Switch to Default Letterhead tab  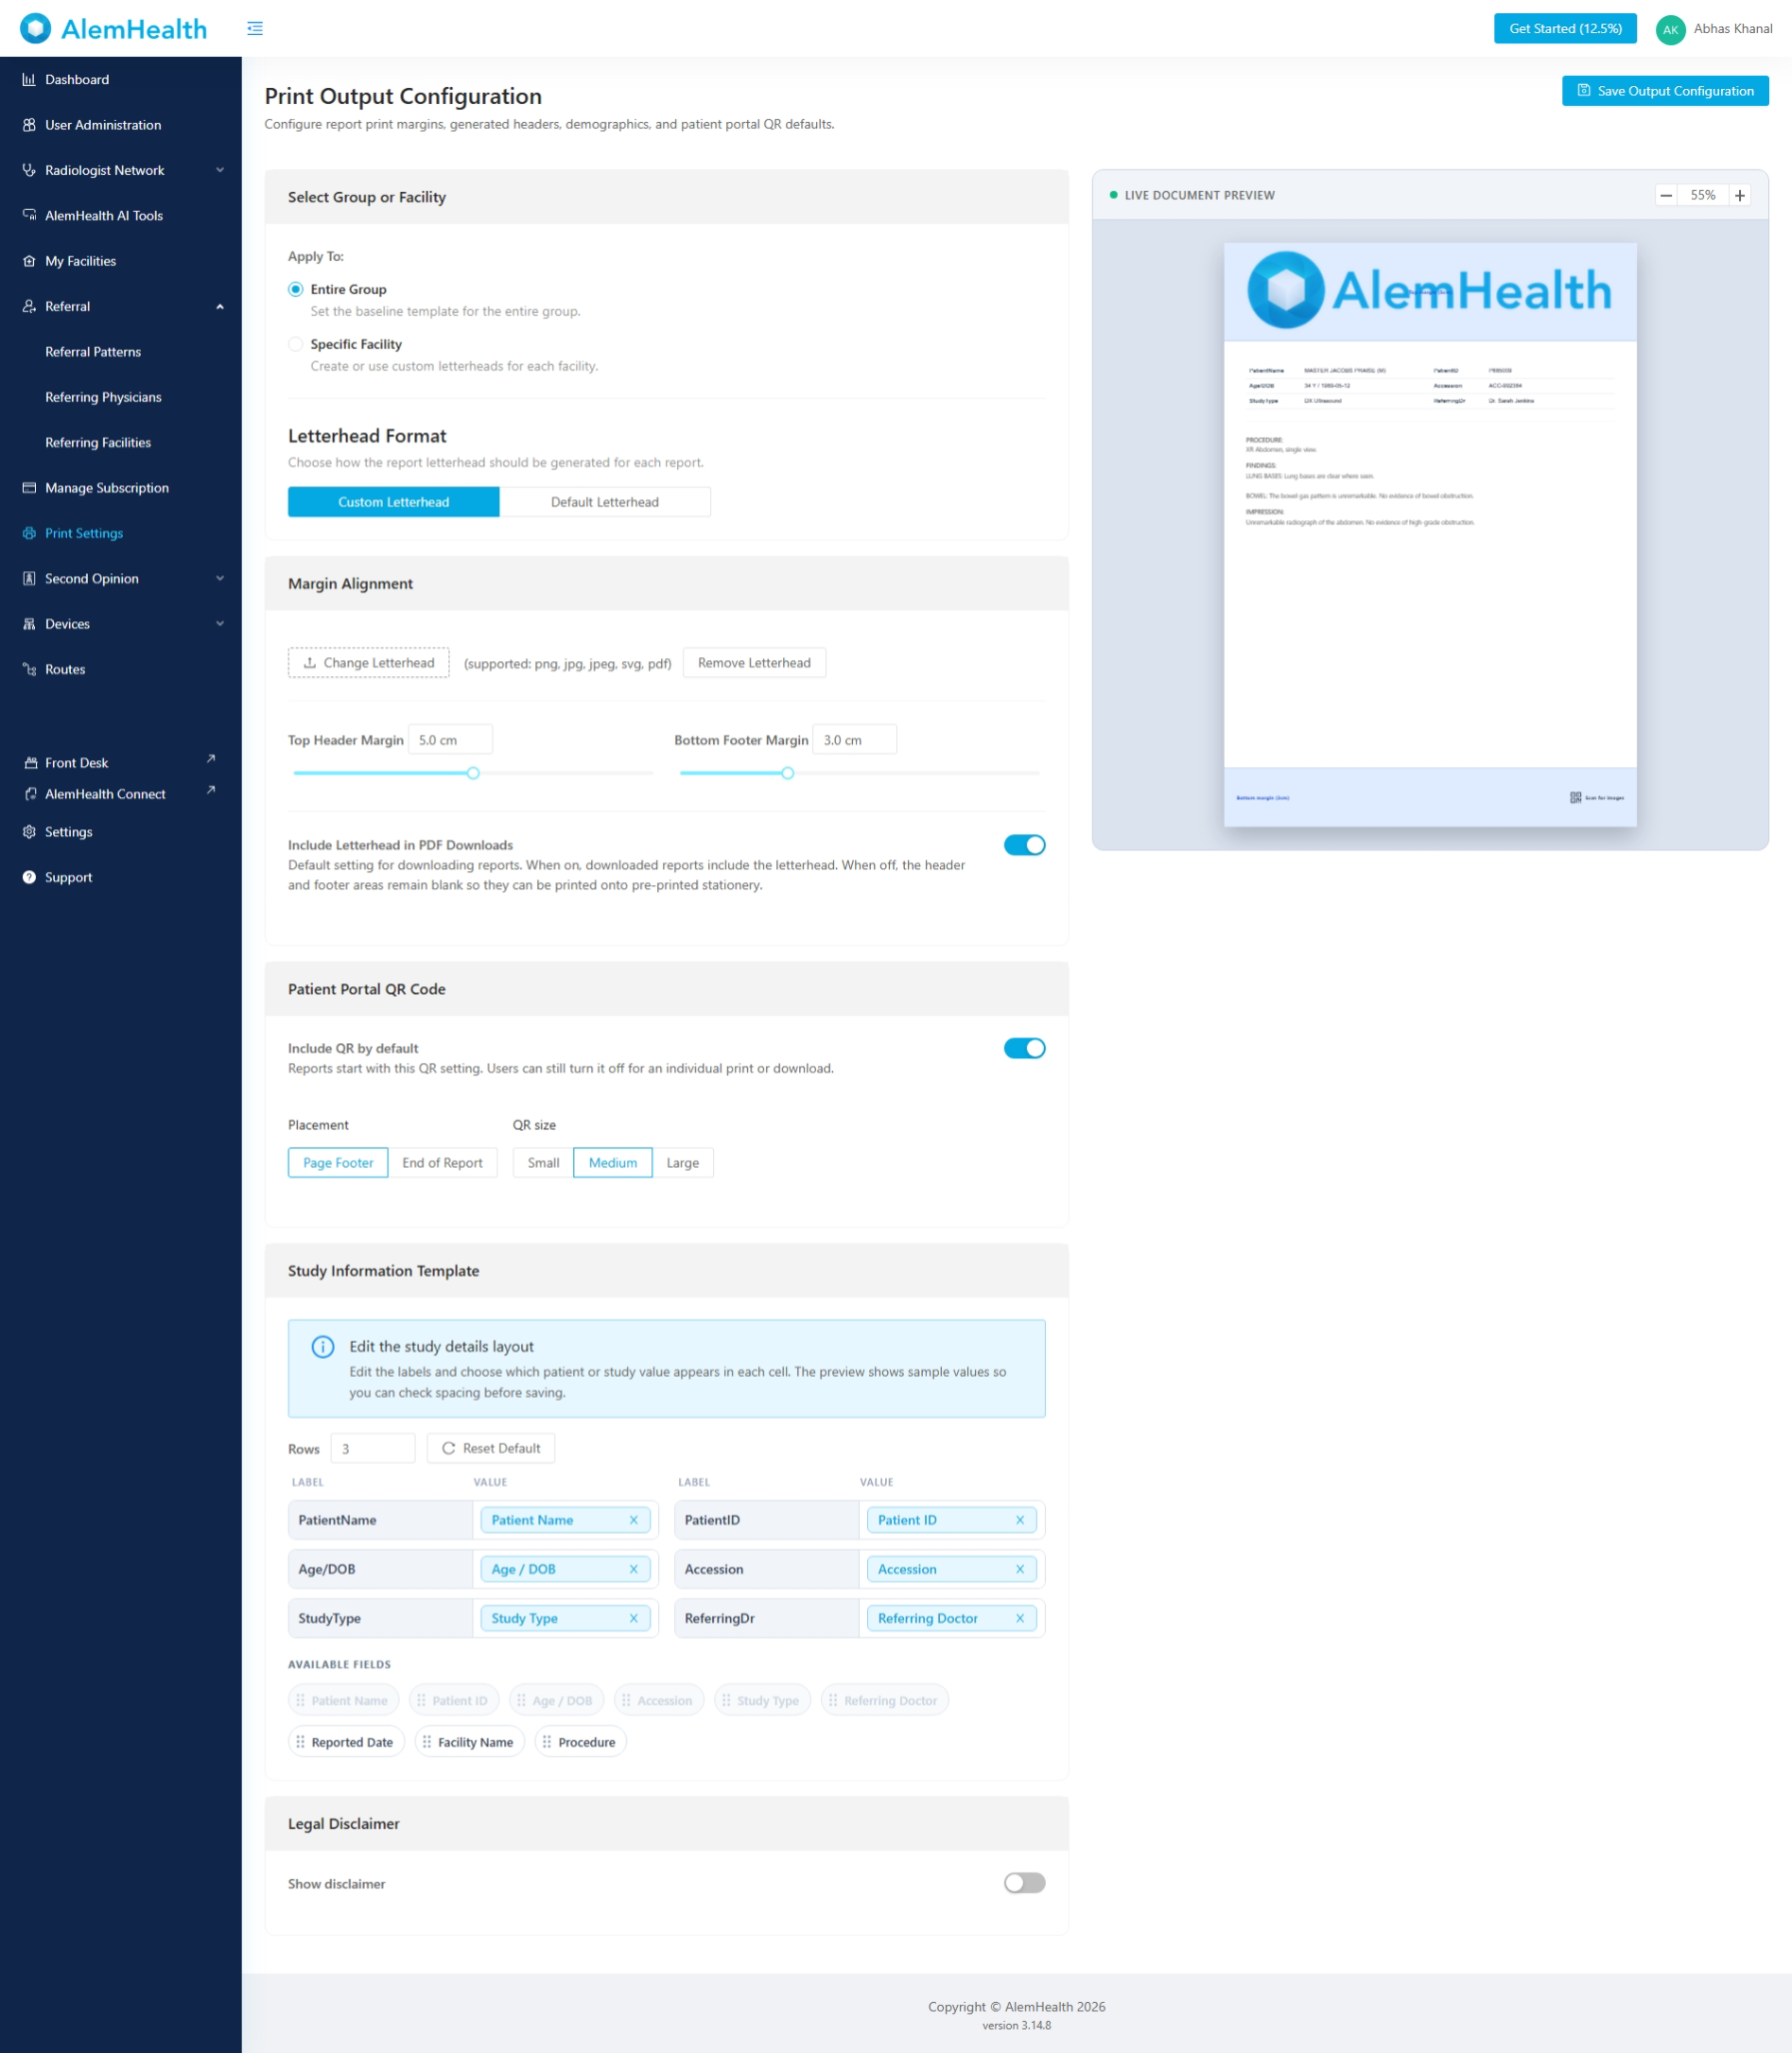tap(605, 502)
